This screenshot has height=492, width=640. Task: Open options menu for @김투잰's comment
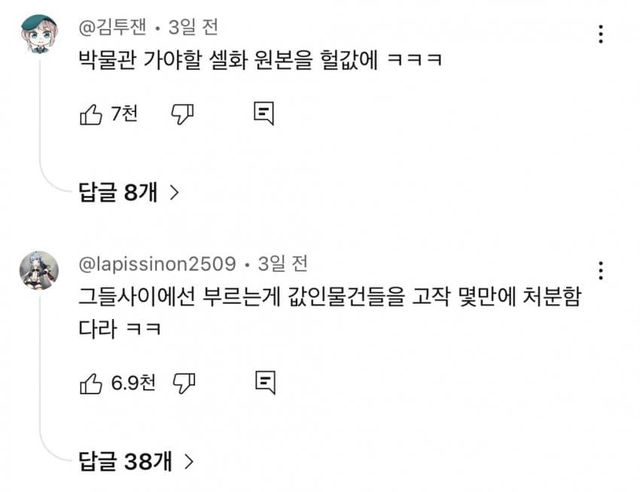tap(600, 35)
